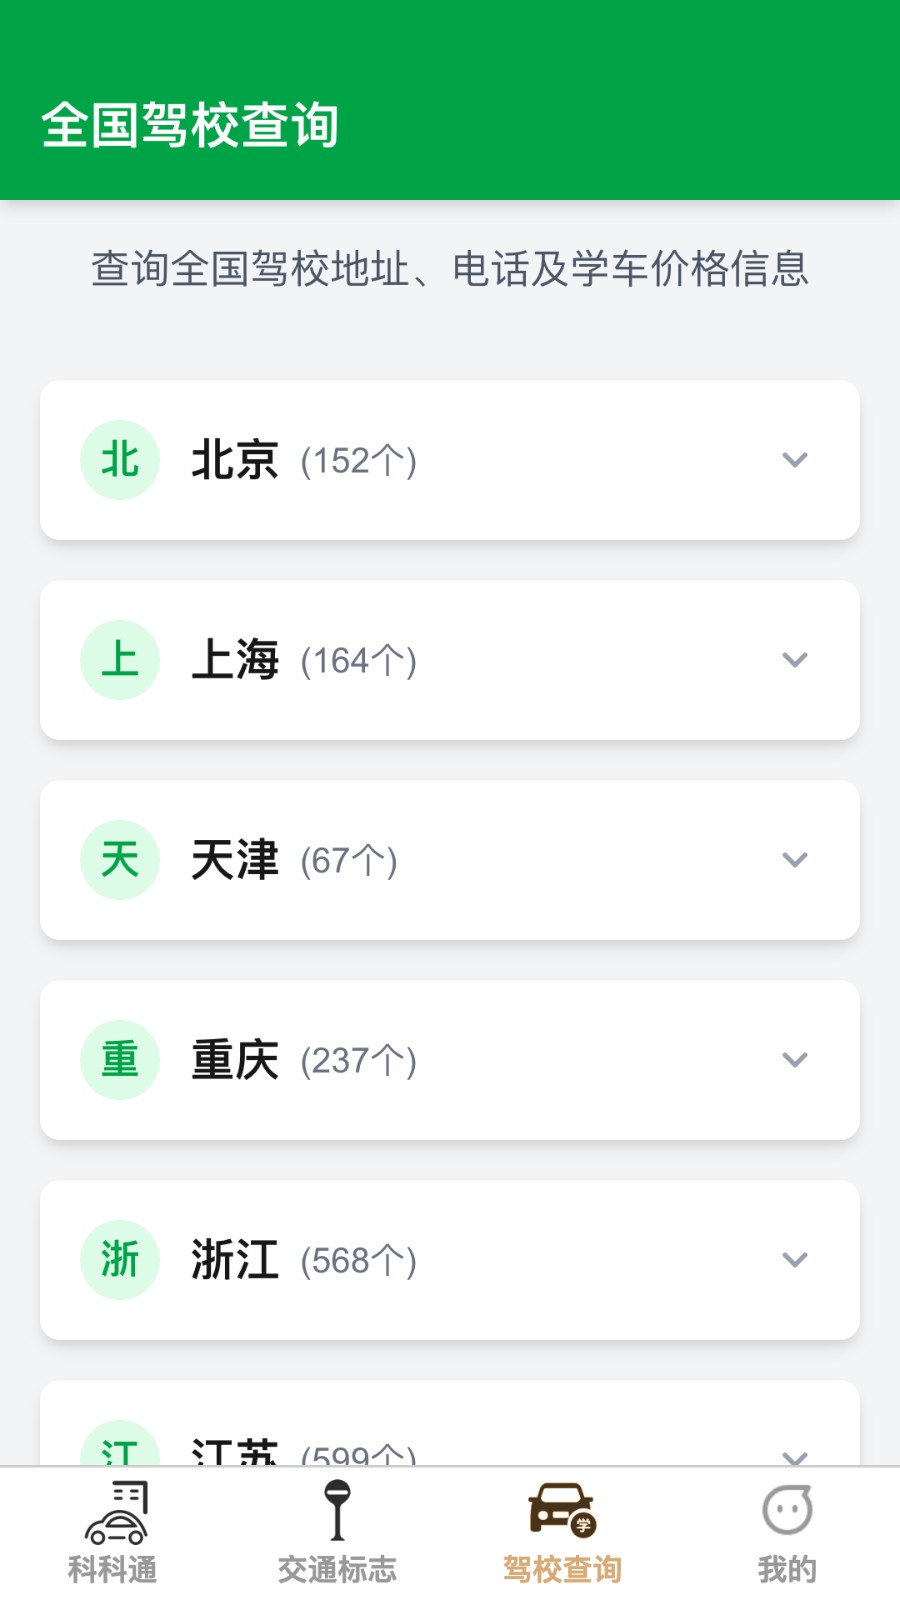This screenshot has width=900, height=1600.
Task: Expand the 浙江 chevron arrow
Action: 795,1260
